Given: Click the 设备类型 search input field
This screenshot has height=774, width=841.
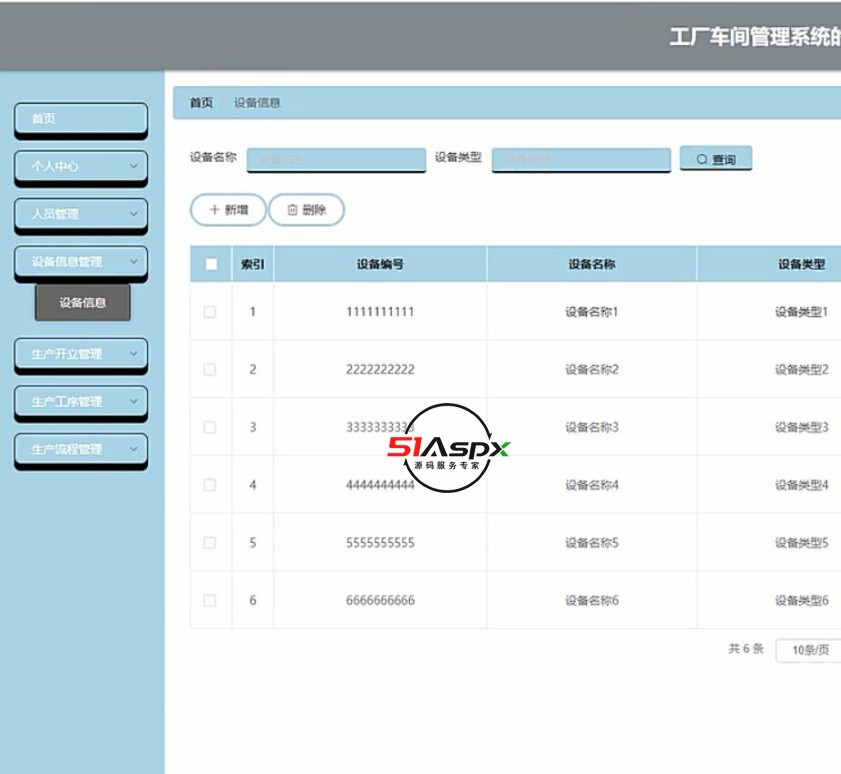Looking at the screenshot, I should pos(581,159).
